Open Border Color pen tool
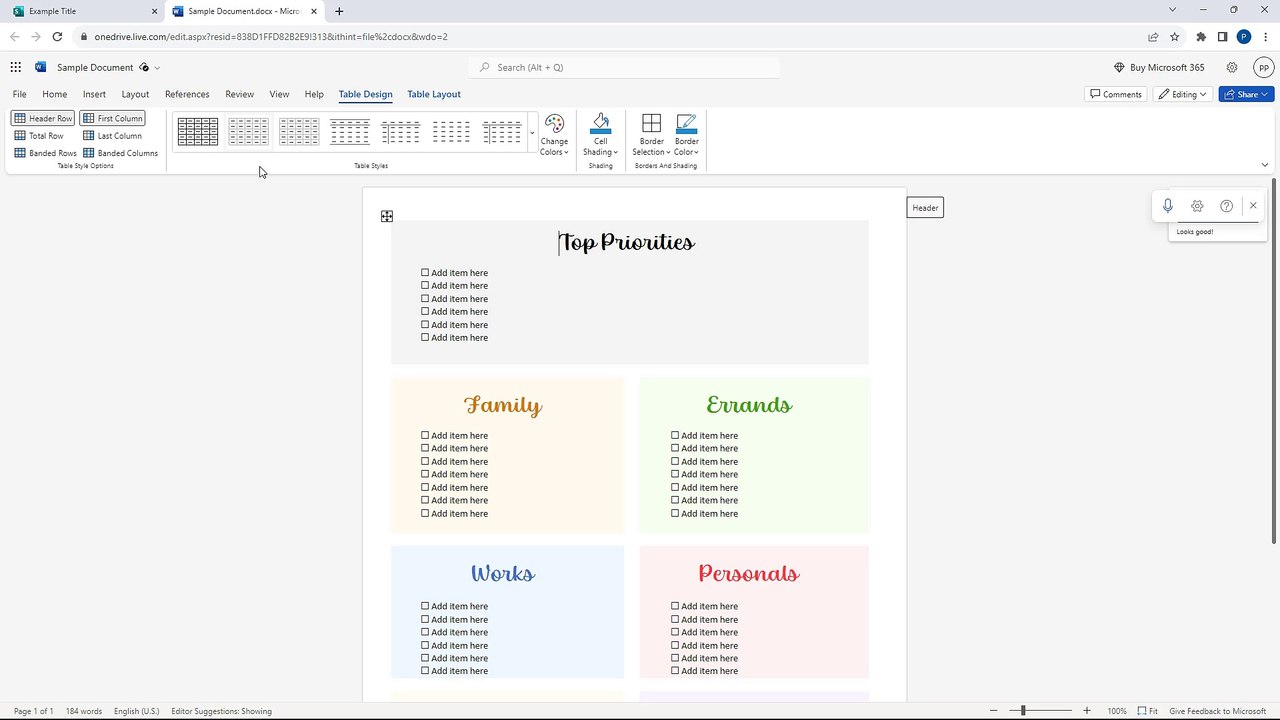This screenshot has height=720, width=1280. [x=686, y=124]
